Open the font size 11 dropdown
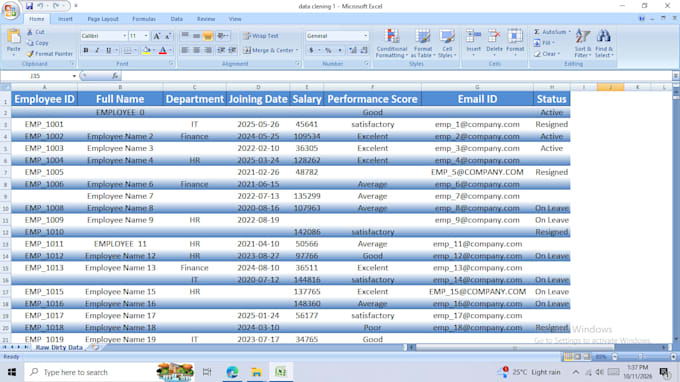Screen dimensions: 680x382 [146, 36]
